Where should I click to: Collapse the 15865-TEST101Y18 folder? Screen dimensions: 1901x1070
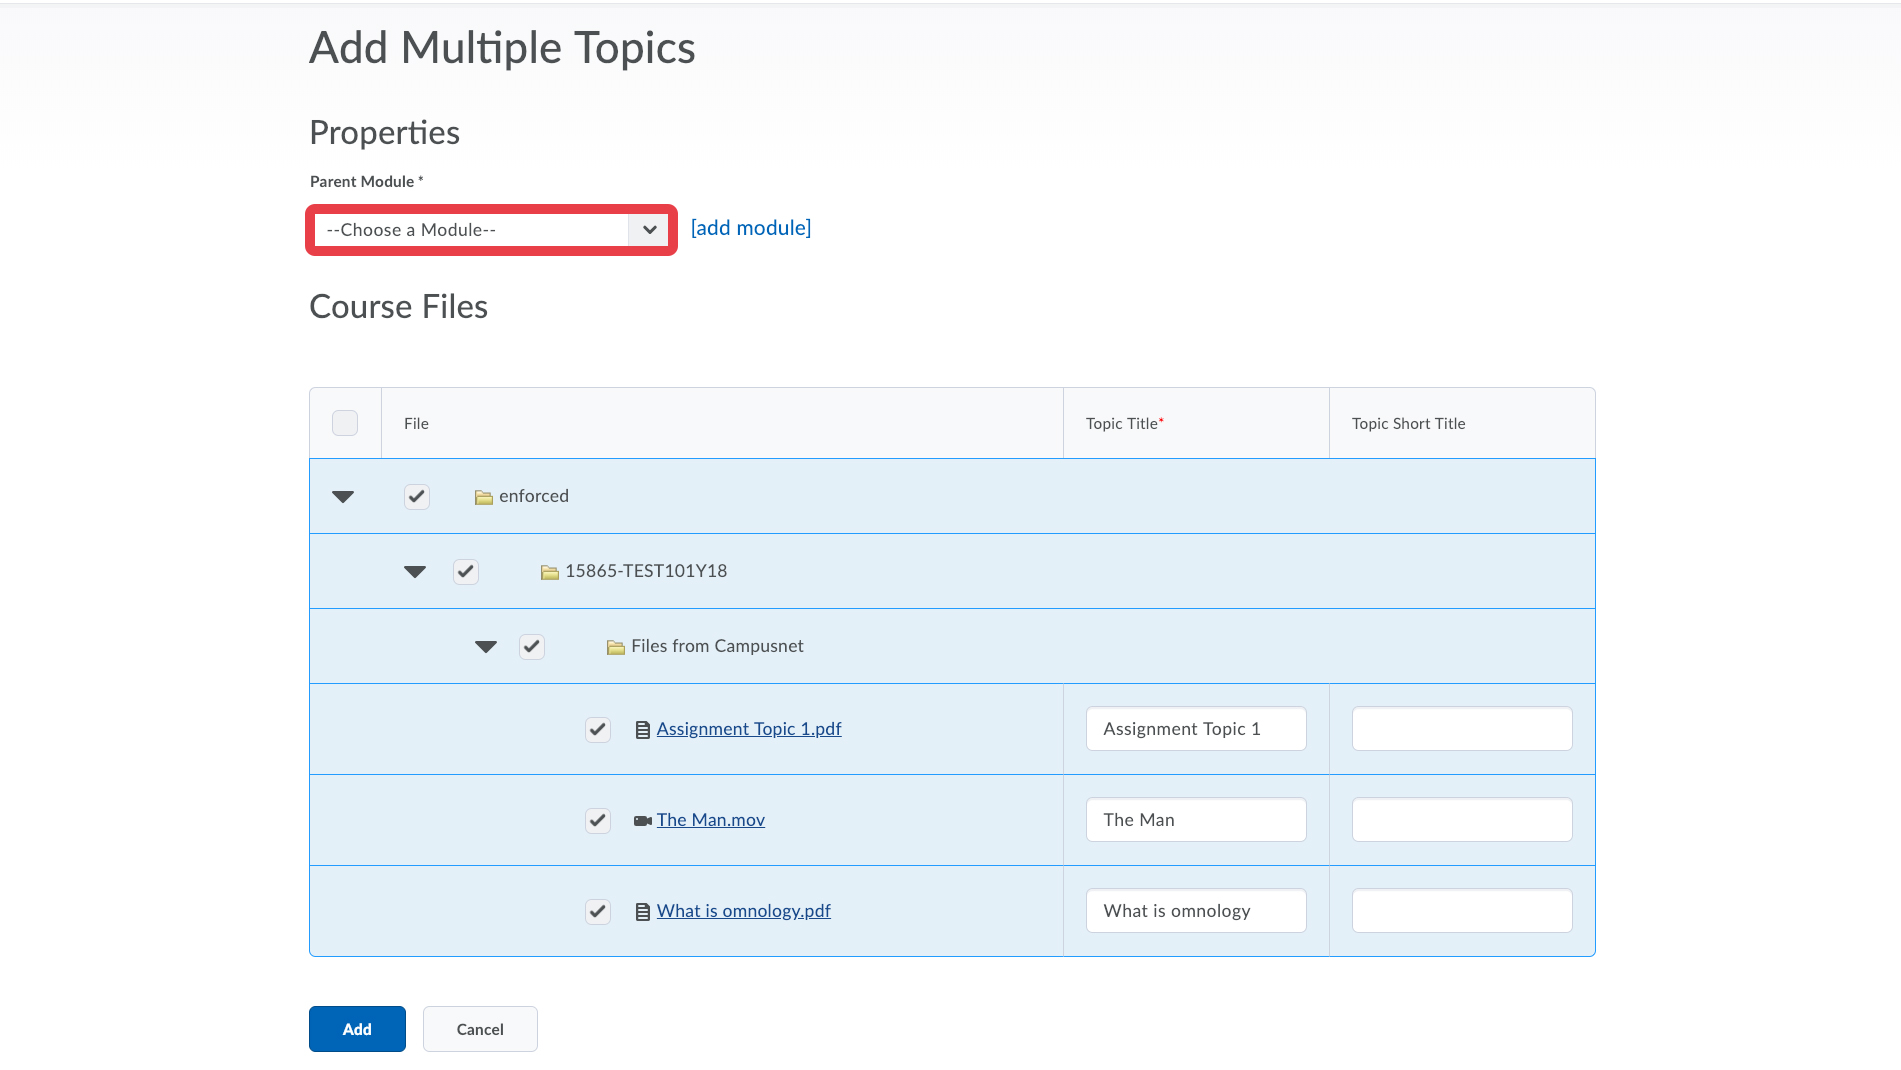(415, 572)
